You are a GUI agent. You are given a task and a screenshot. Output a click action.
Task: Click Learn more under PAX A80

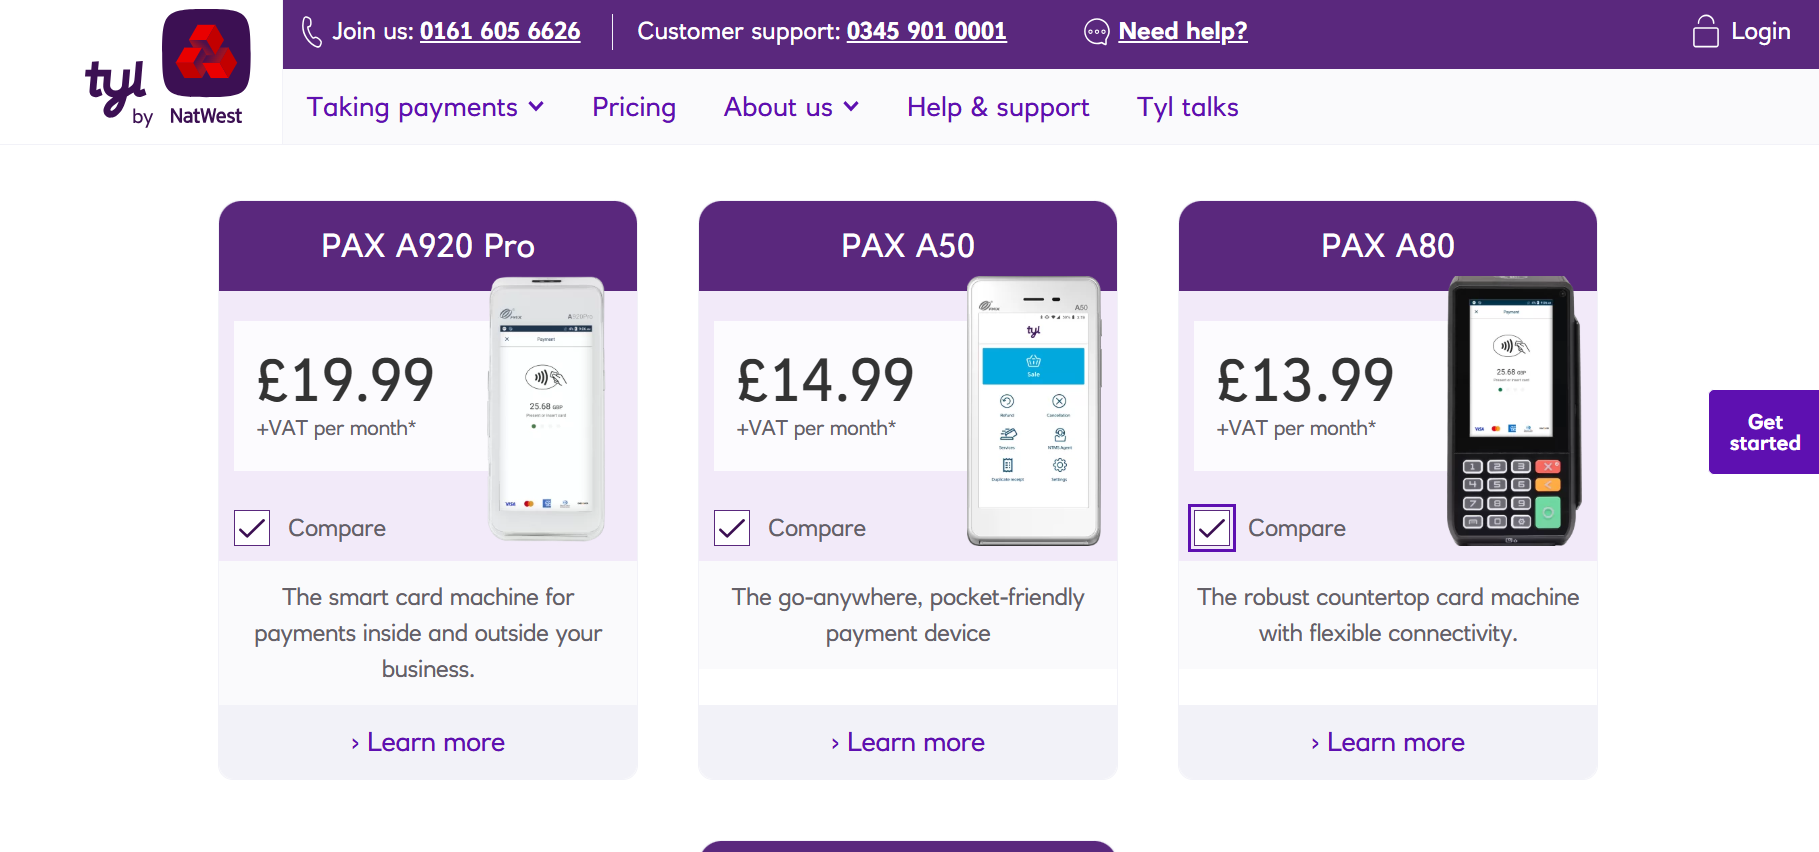click(x=1388, y=742)
